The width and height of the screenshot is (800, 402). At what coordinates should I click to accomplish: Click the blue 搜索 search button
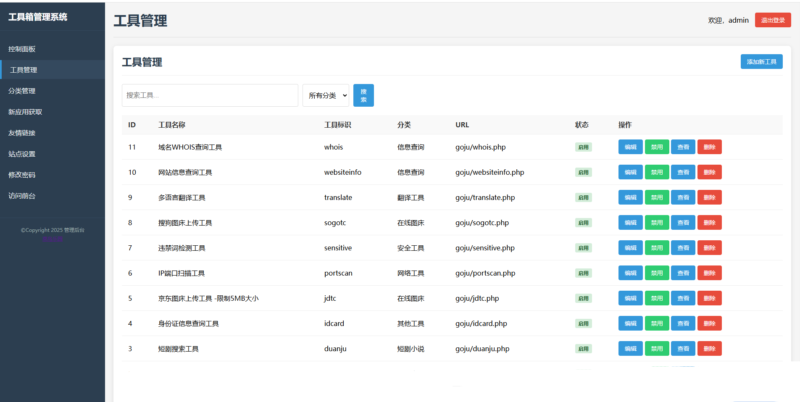364,95
